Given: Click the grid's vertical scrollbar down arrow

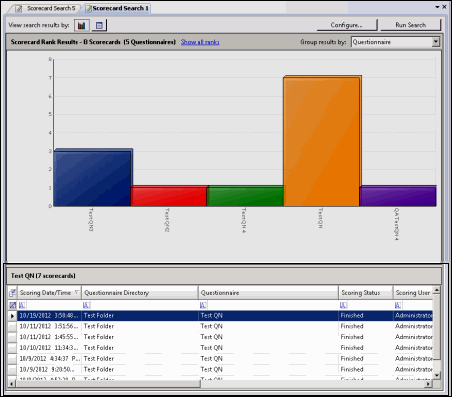Looking at the screenshot, I should (x=436, y=375).
